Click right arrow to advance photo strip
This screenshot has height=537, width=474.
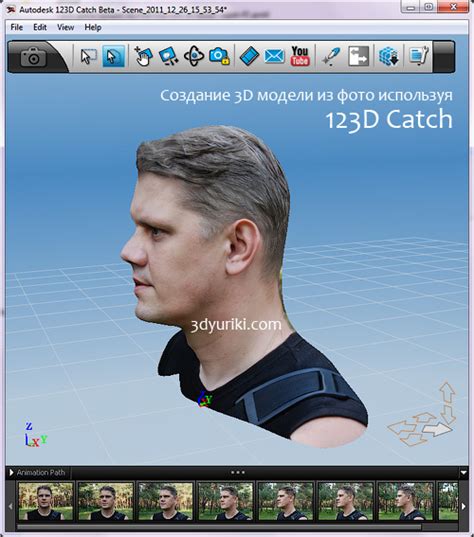coord(463,506)
